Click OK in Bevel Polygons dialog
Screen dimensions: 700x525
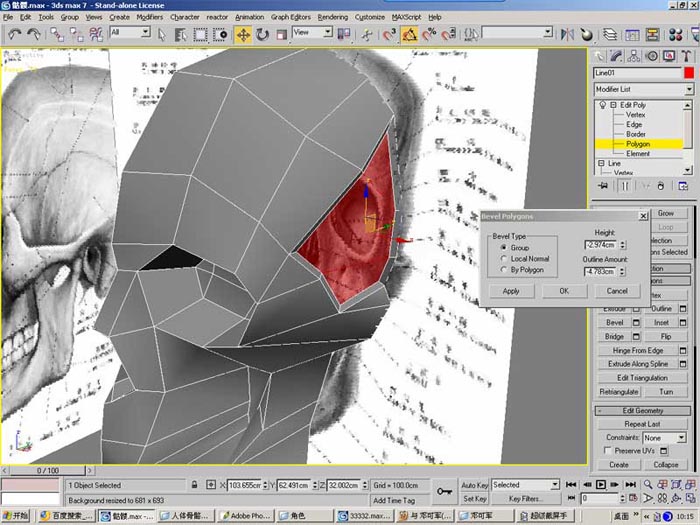pyautogui.click(x=564, y=291)
